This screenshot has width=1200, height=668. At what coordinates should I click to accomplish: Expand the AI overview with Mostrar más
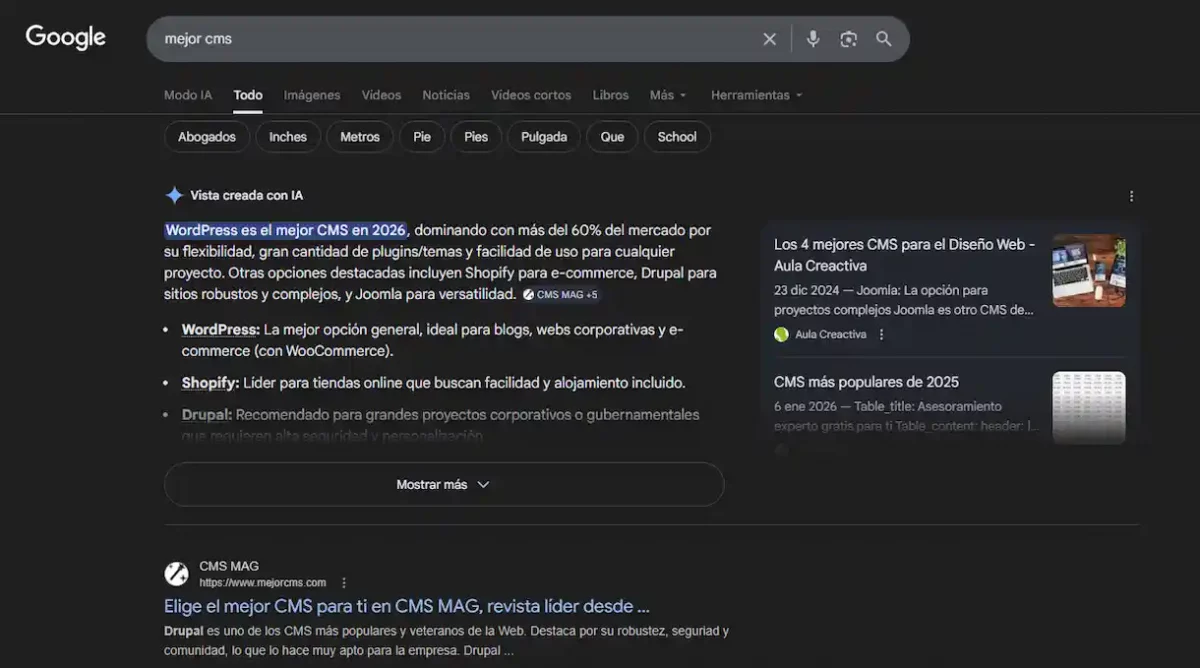[x=443, y=484]
